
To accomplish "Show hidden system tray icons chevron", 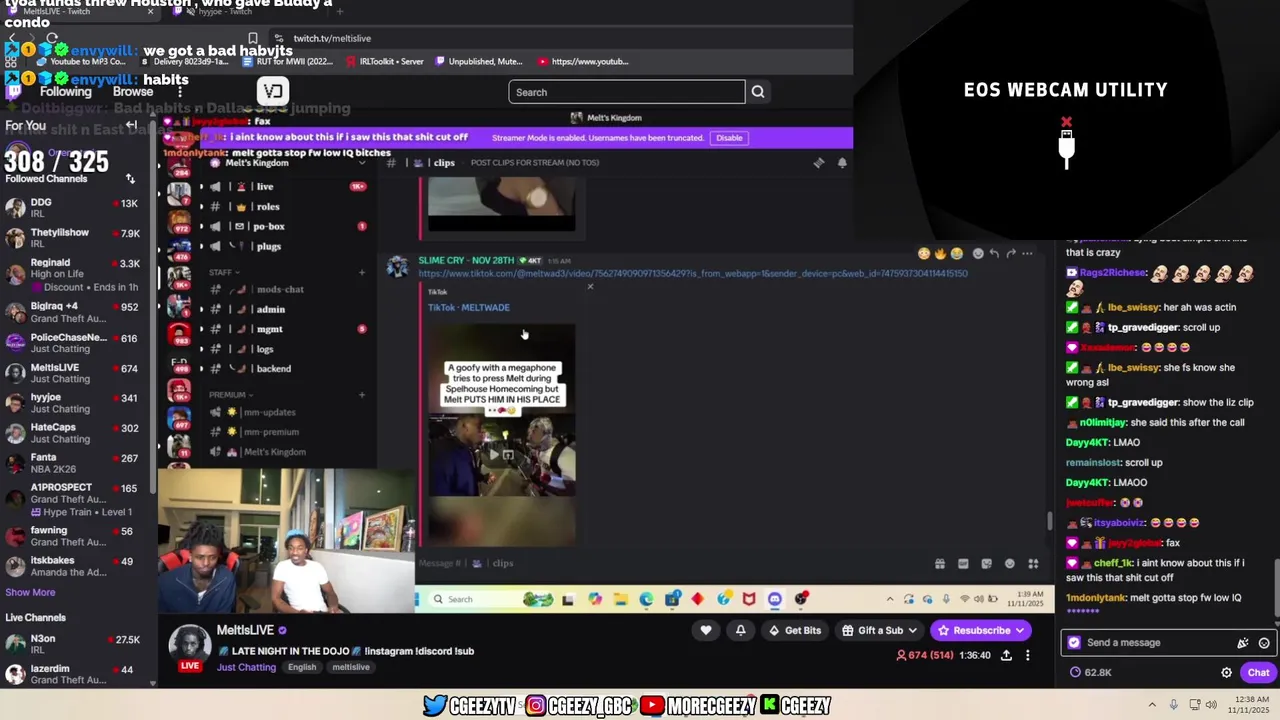I will (1152, 704).
